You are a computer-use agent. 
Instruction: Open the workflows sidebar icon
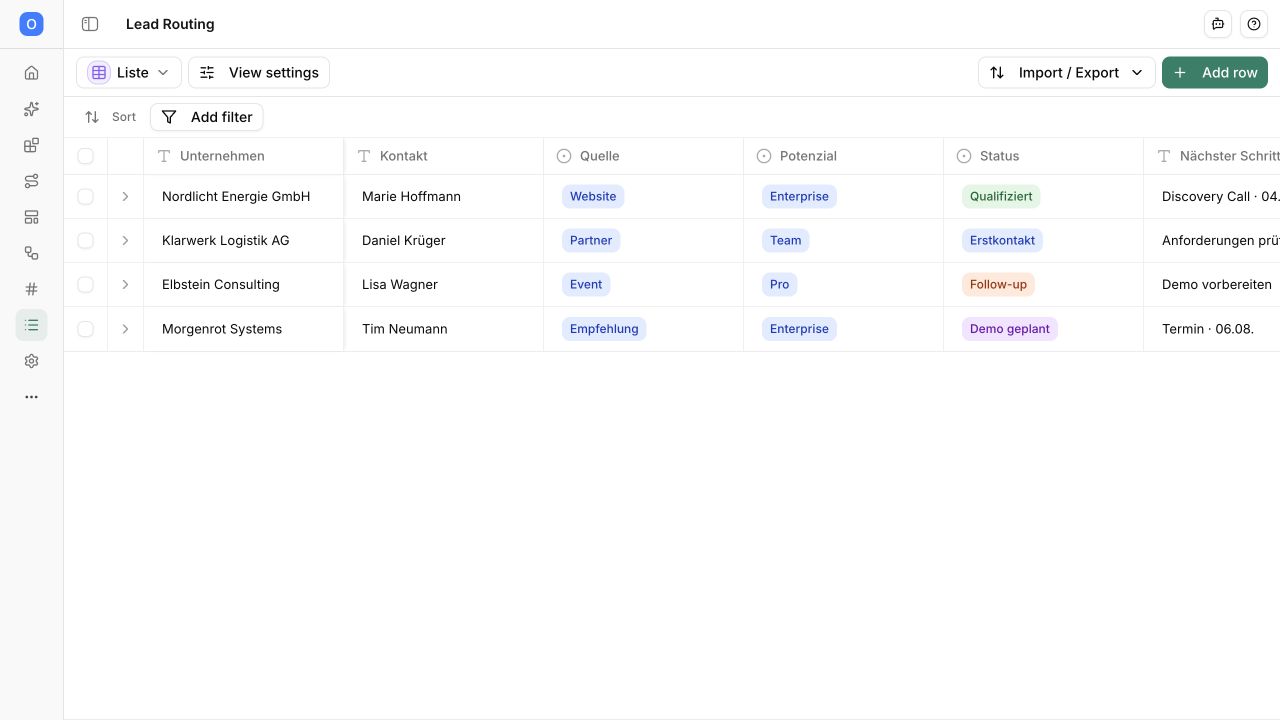point(31,181)
